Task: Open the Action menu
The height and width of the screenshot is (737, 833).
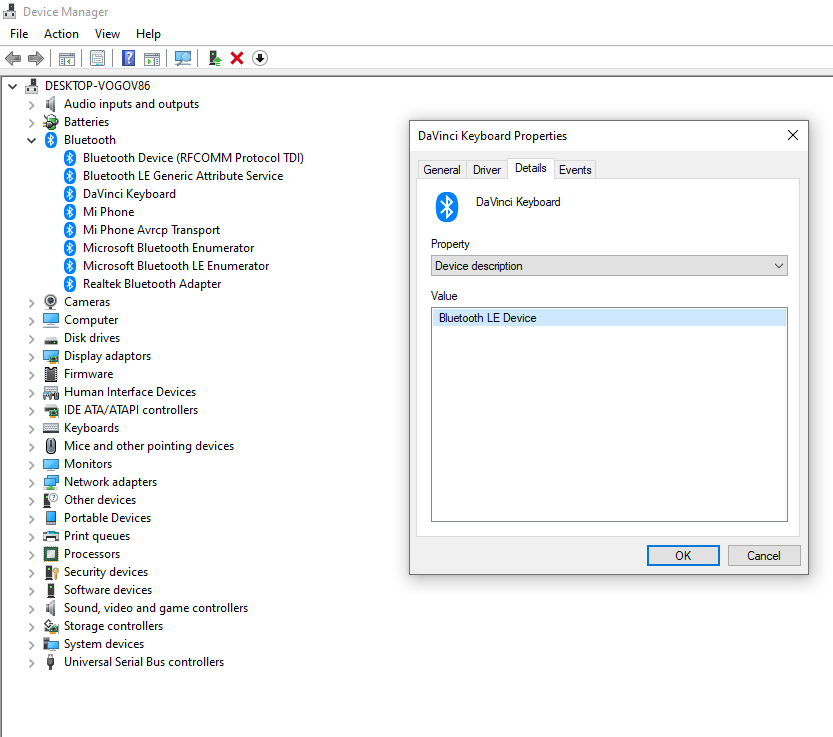Action: coord(61,34)
